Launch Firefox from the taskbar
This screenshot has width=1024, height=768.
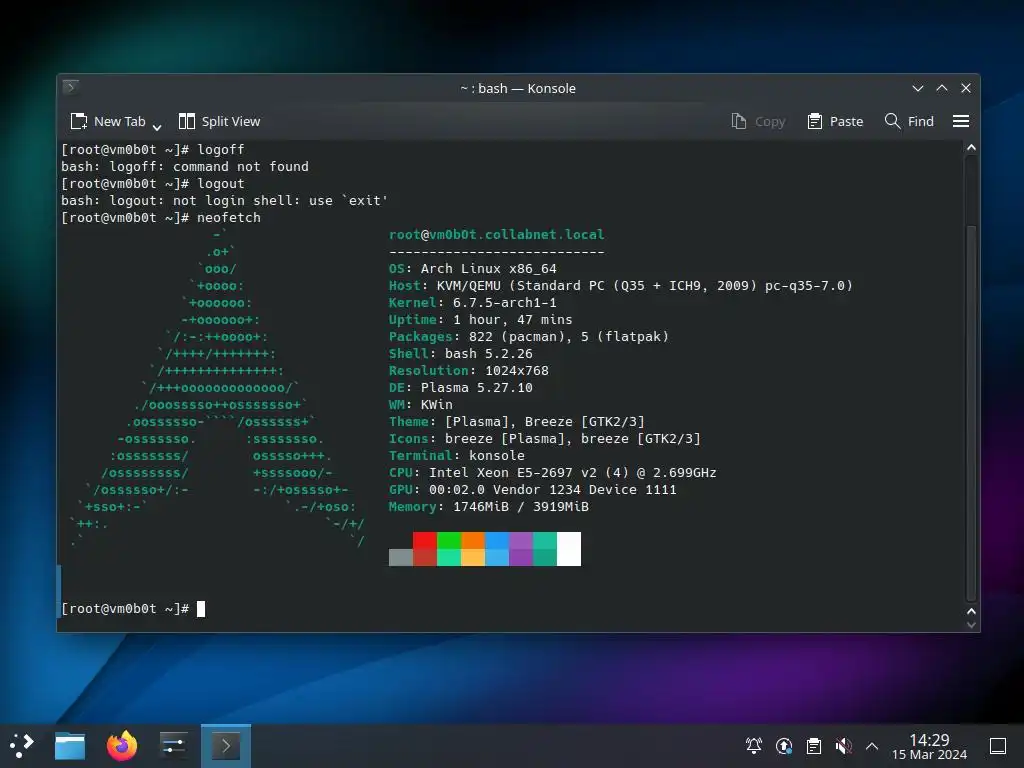point(122,746)
